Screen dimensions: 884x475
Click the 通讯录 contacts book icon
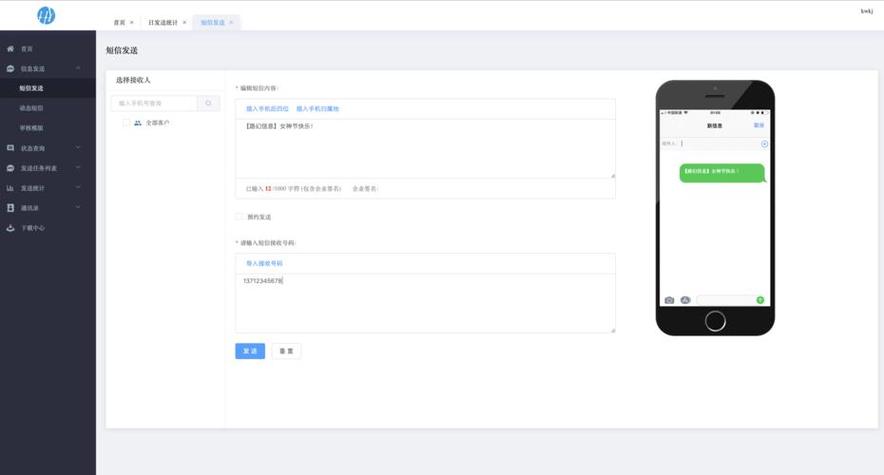click(11, 208)
